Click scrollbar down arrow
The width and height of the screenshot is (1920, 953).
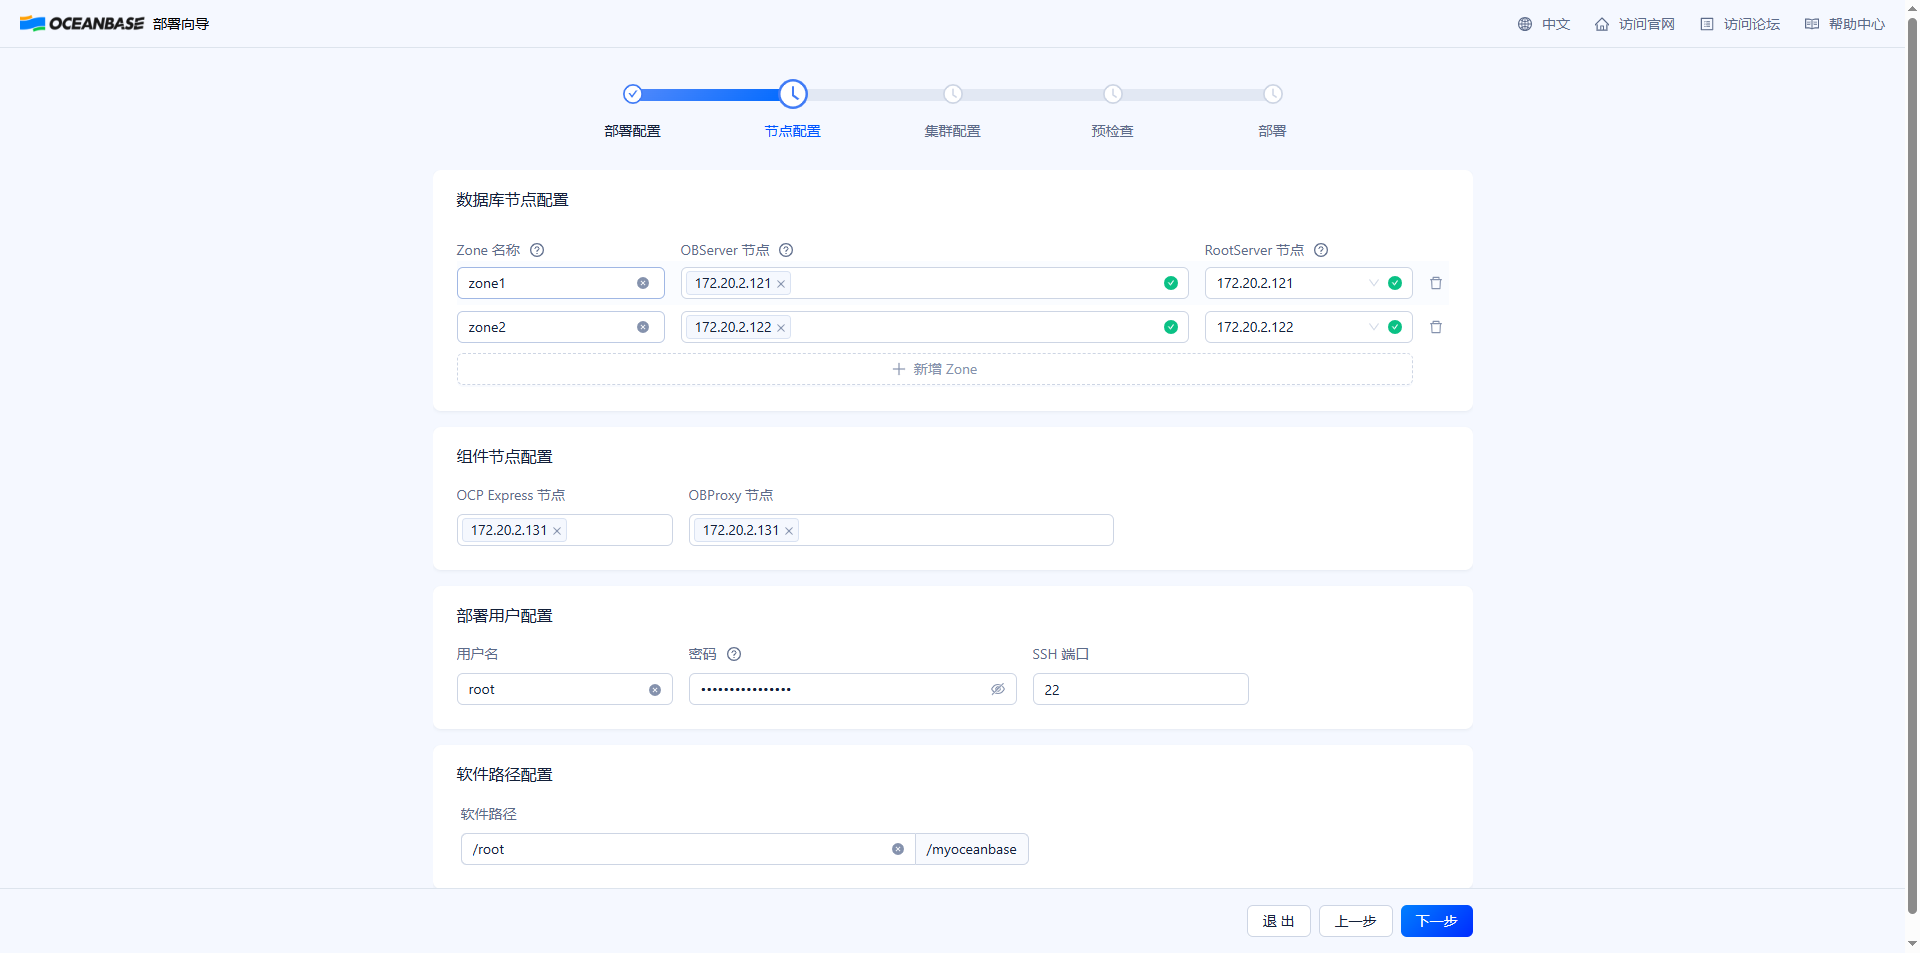(x=1913, y=944)
